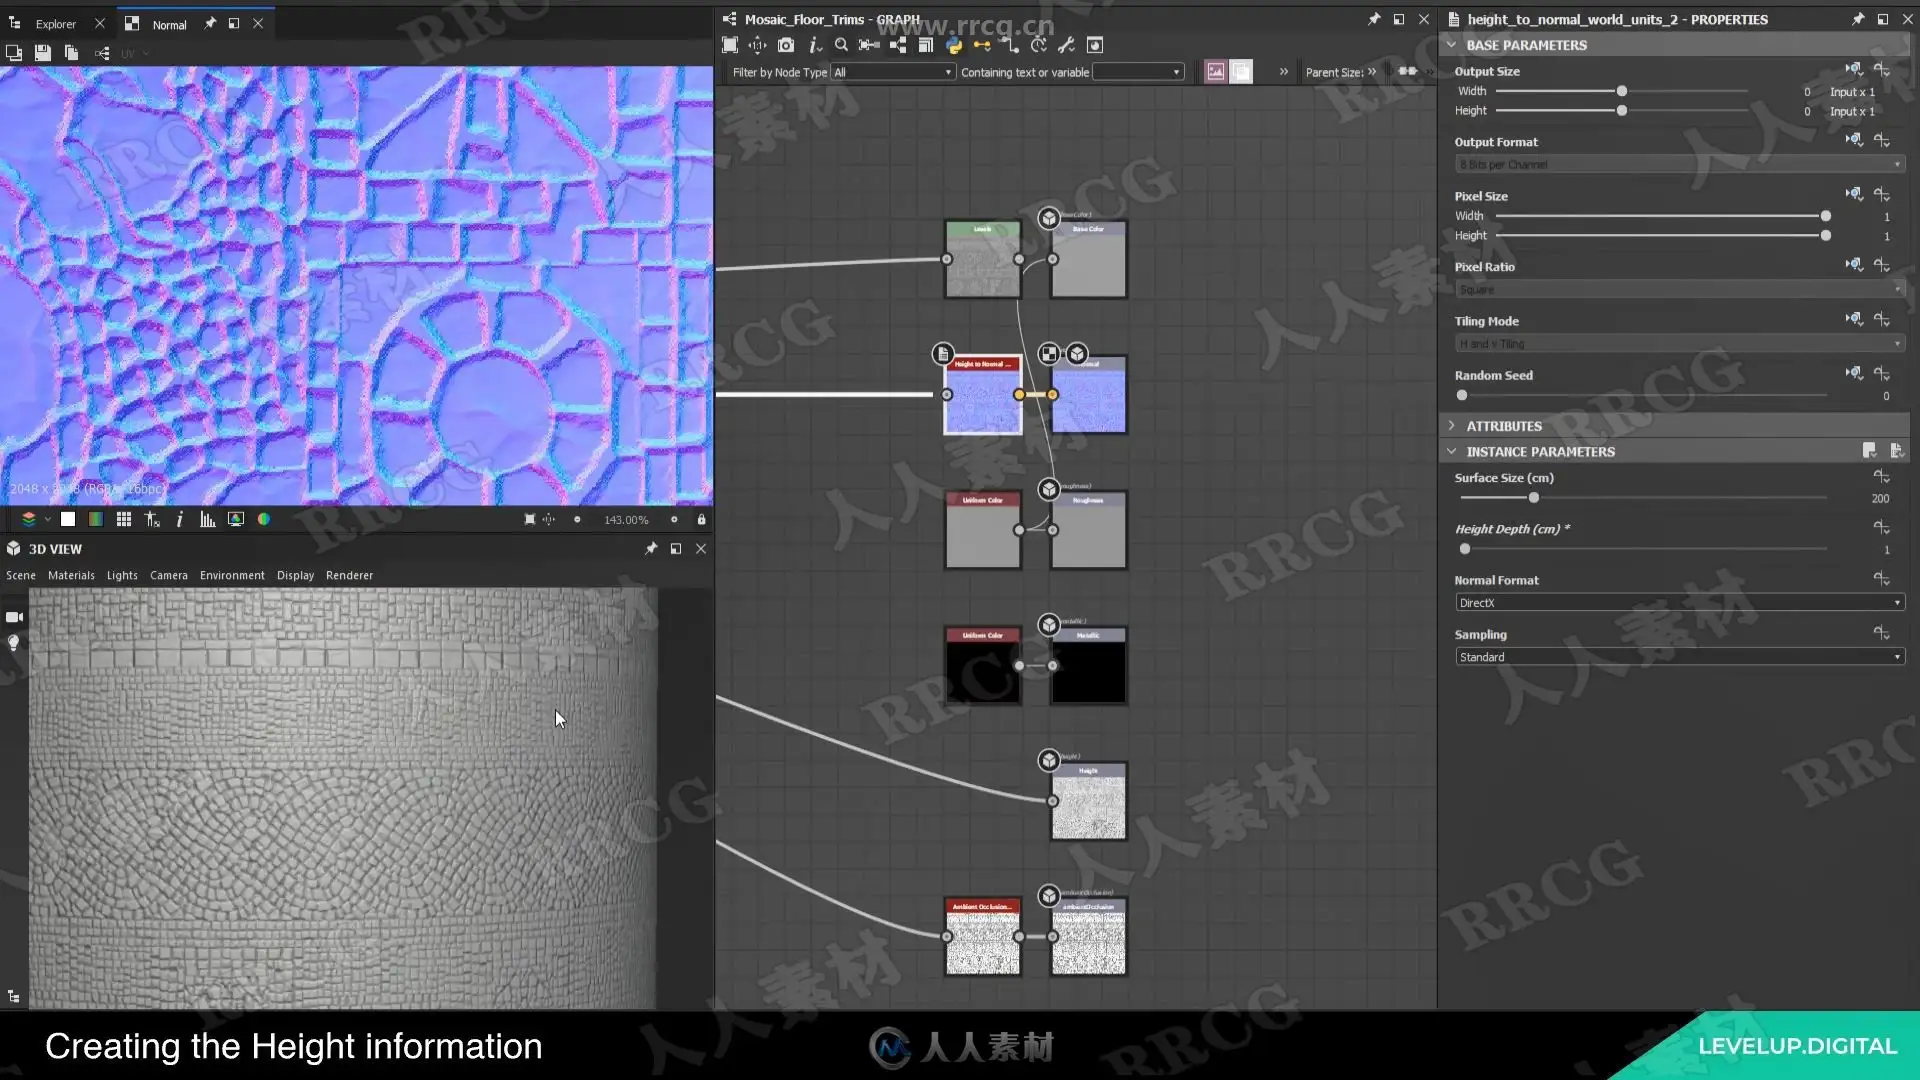Screen dimensions: 1920x1080
Task: Click the wrench tools icon in graph toolbar
Action: click(1066, 45)
